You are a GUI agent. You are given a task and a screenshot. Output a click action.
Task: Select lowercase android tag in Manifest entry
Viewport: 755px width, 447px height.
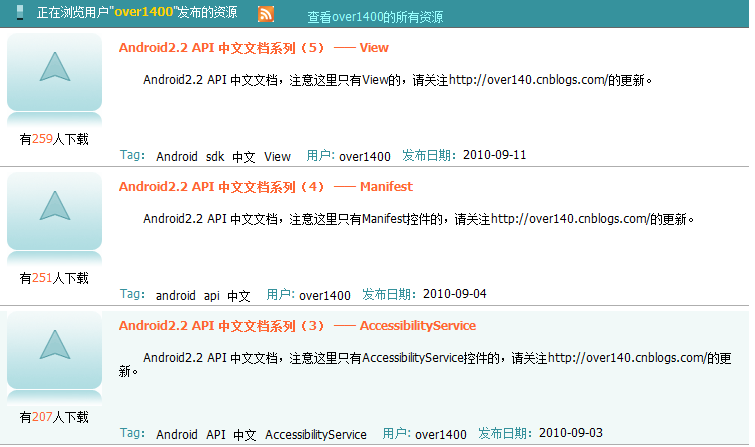click(x=175, y=295)
